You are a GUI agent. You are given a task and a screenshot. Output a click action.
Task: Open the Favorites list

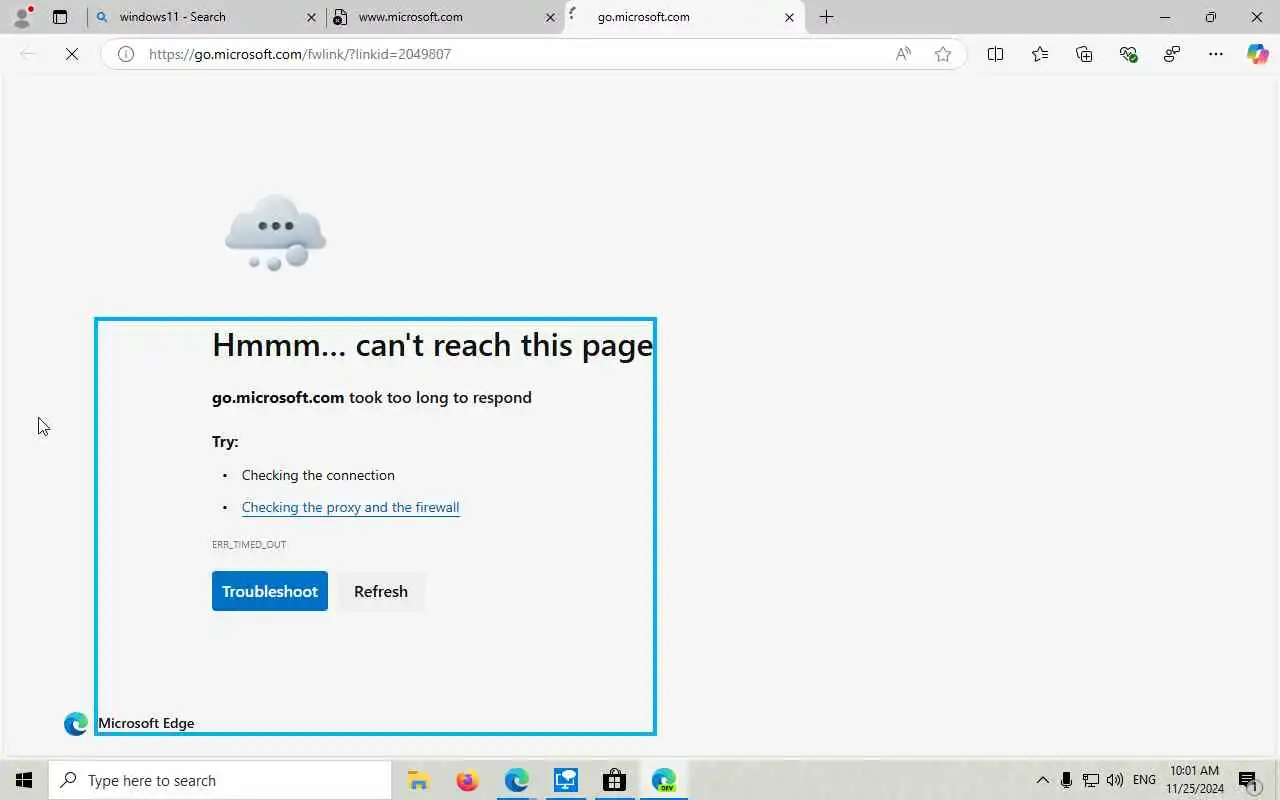[1040, 54]
